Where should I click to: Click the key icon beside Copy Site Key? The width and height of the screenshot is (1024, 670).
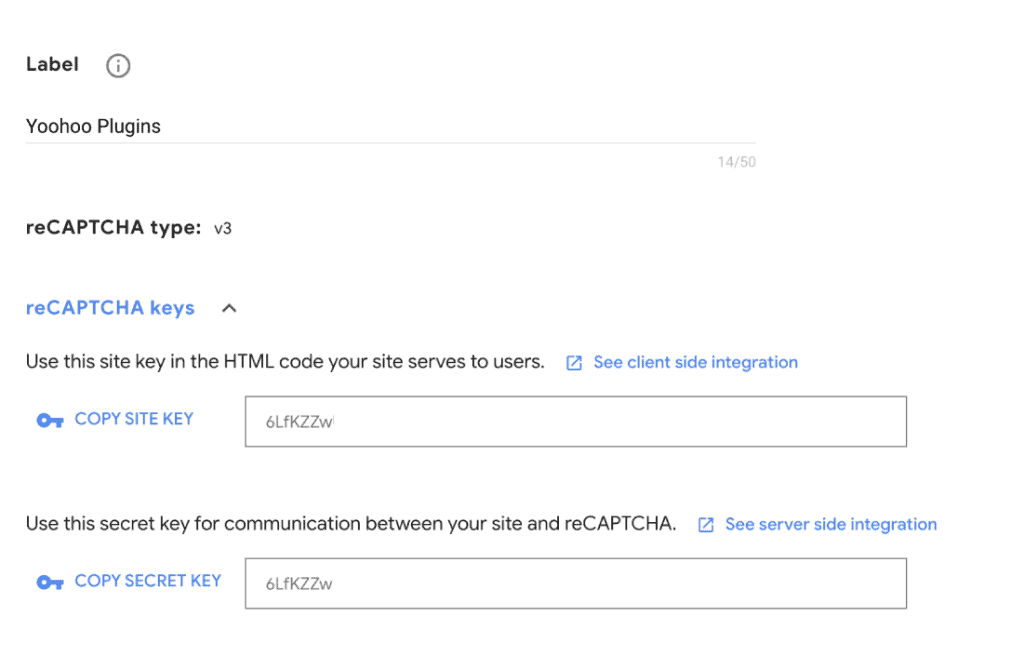pos(50,421)
